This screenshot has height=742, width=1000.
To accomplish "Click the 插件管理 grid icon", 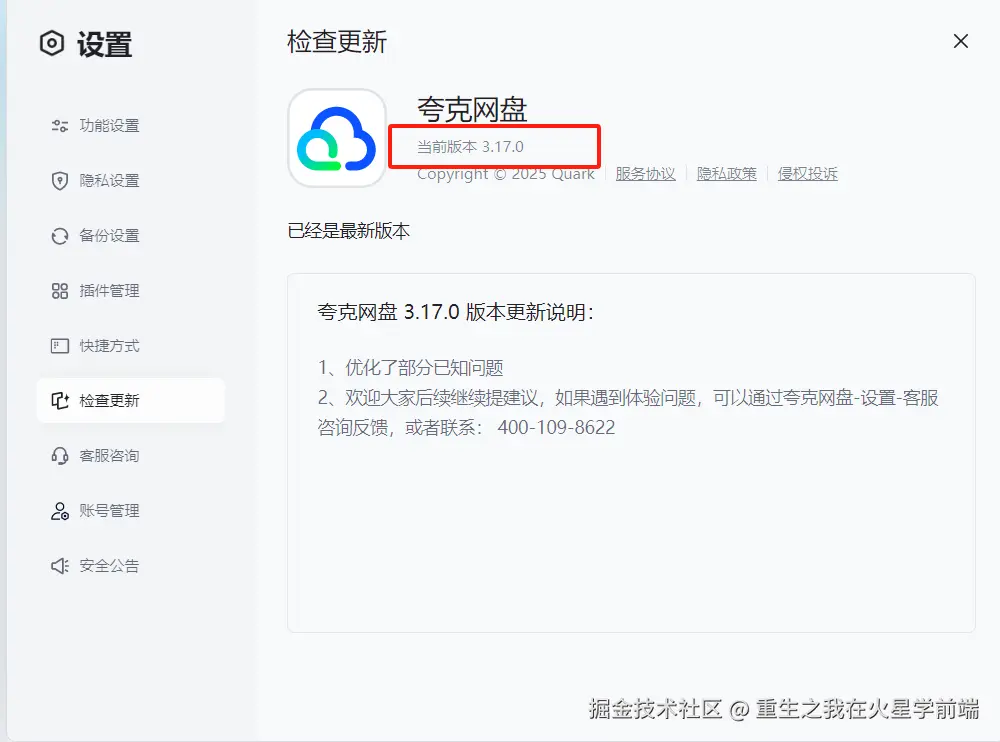I will (59, 291).
